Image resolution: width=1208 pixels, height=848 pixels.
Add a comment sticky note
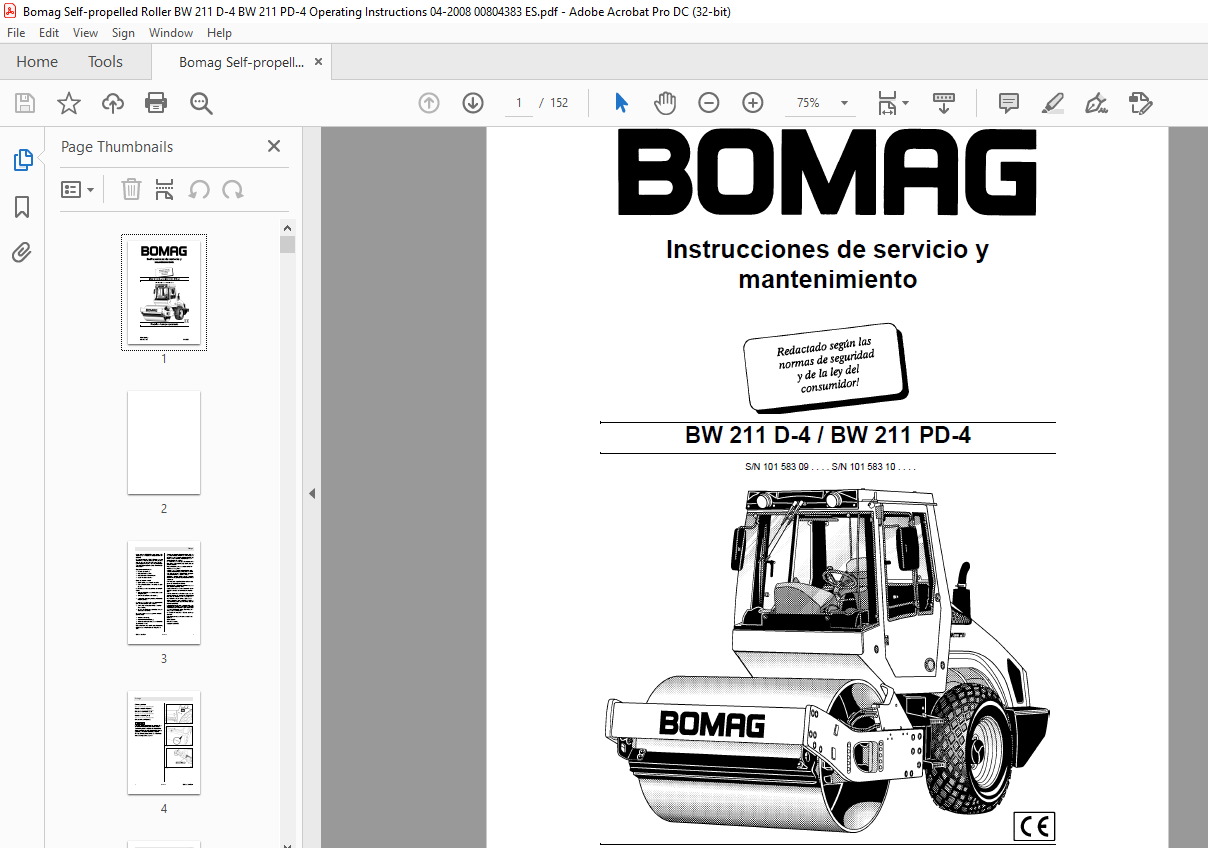tap(1009, 103)
